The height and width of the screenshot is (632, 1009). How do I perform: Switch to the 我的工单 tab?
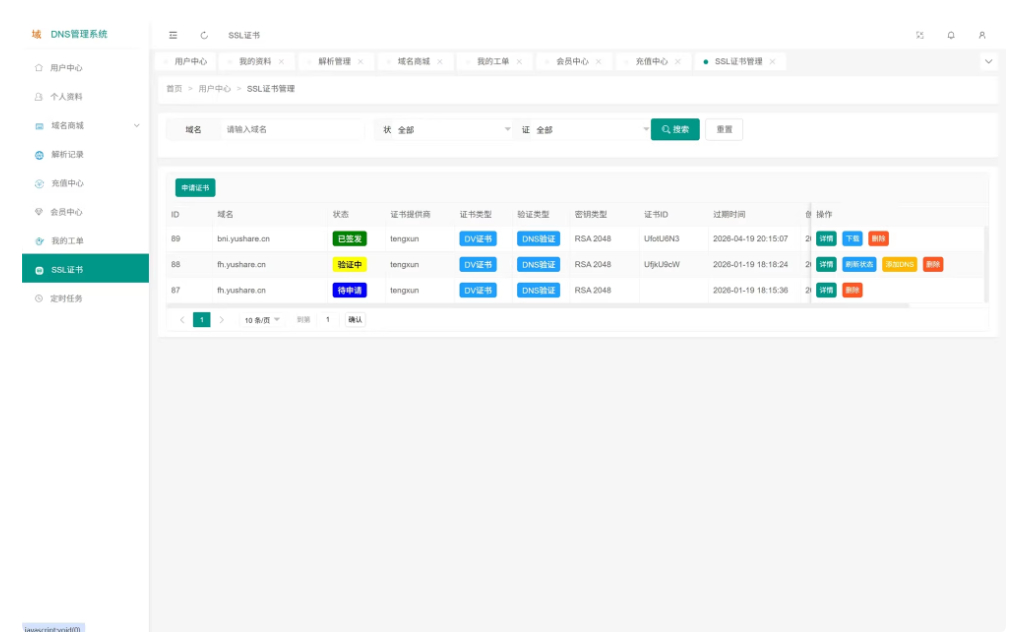tap(492, 62)
